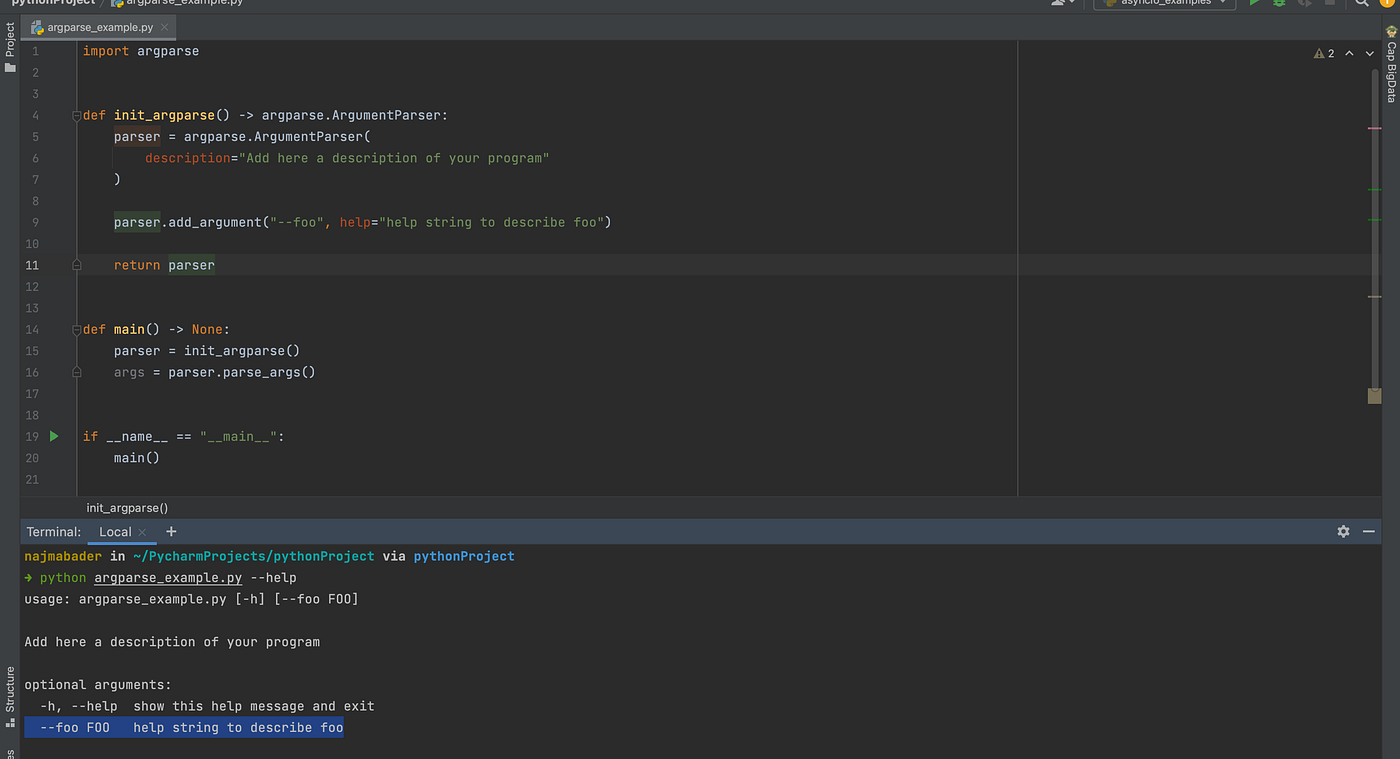Click the 'optional arguments:' terminal line

[x=98, y=685]
